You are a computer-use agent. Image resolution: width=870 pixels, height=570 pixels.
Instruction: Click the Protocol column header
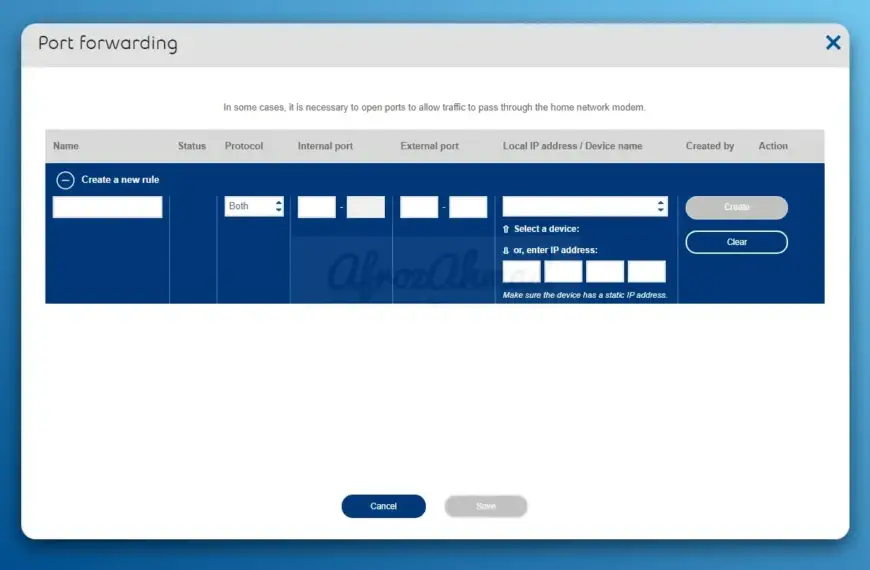point(244,146)
